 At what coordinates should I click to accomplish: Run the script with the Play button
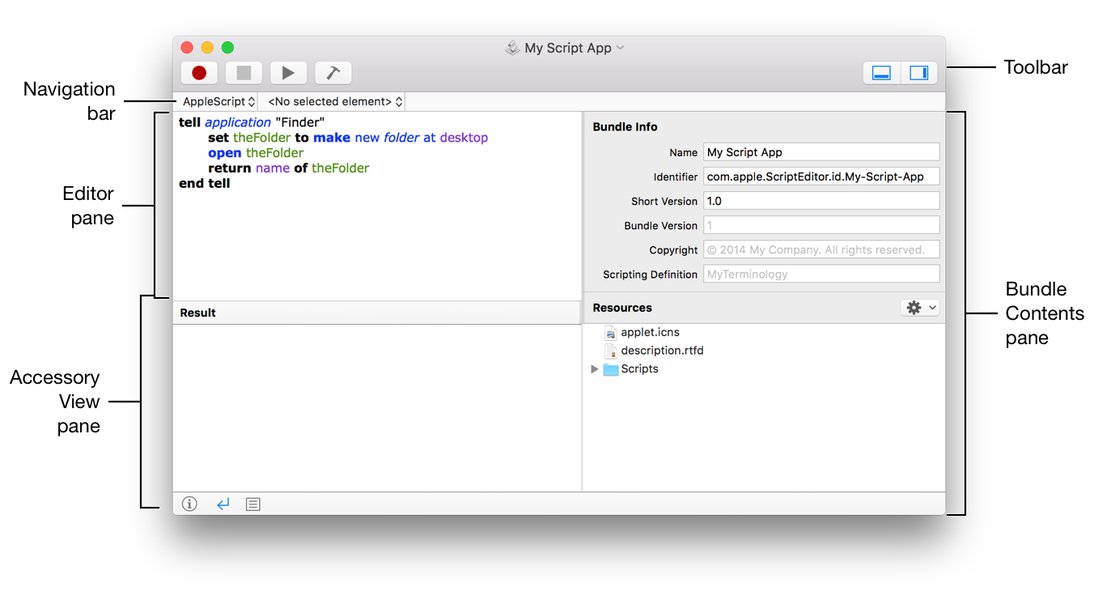pyautogui.click(x=288, y=73)
